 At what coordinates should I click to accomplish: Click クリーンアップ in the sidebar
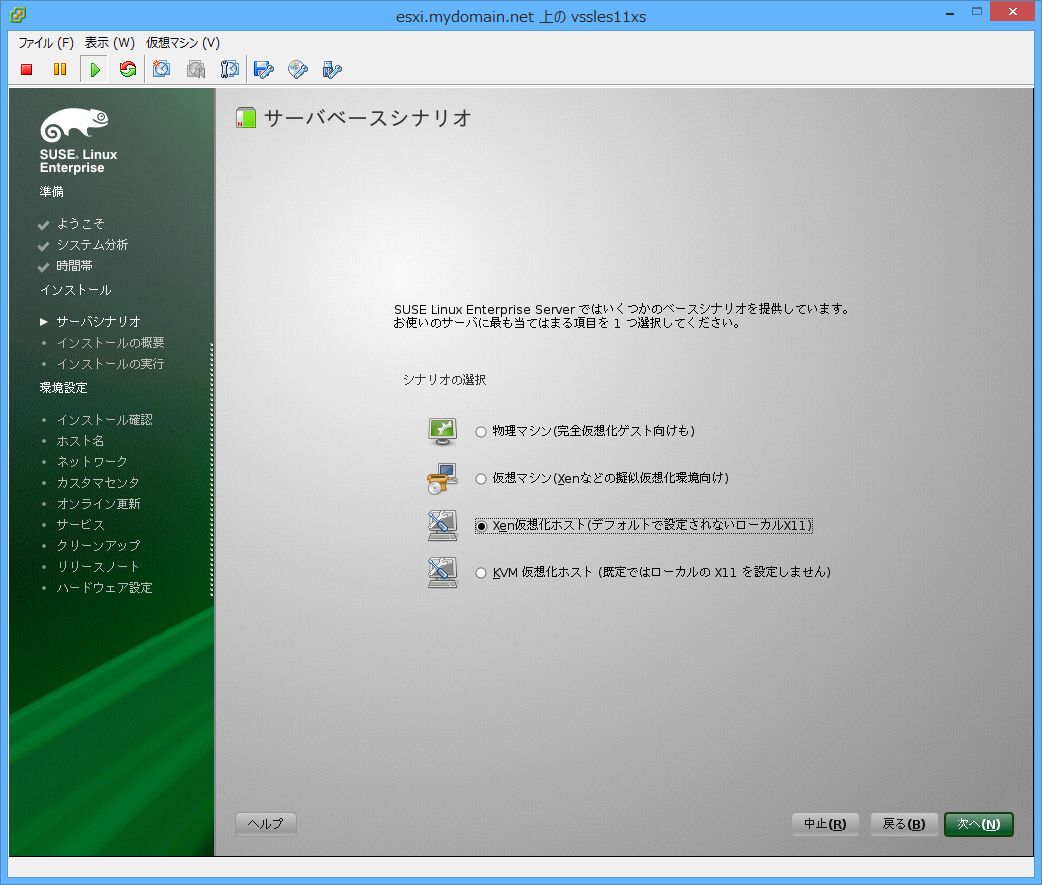tap(98, 546)
